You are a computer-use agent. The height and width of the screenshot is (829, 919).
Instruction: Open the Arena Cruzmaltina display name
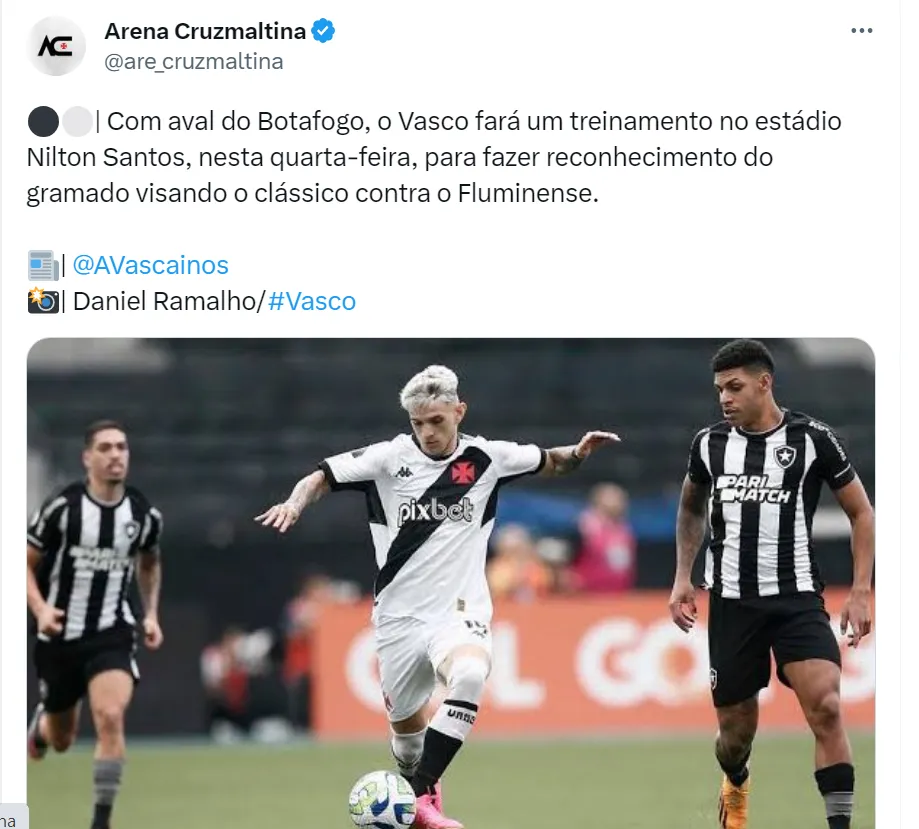click(x=205, y=31)
